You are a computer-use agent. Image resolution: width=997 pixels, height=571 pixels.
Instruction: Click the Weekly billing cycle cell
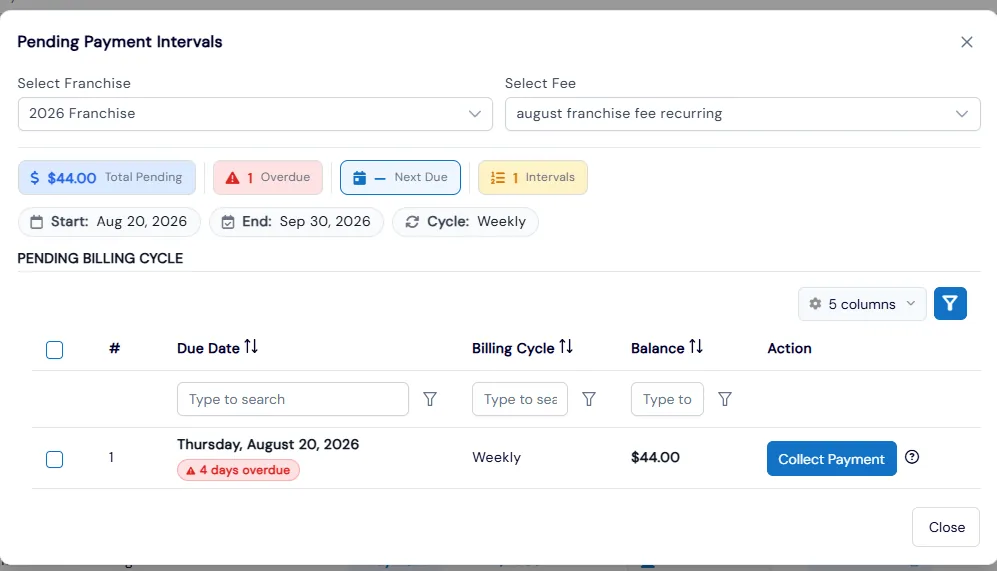[496, 458]
